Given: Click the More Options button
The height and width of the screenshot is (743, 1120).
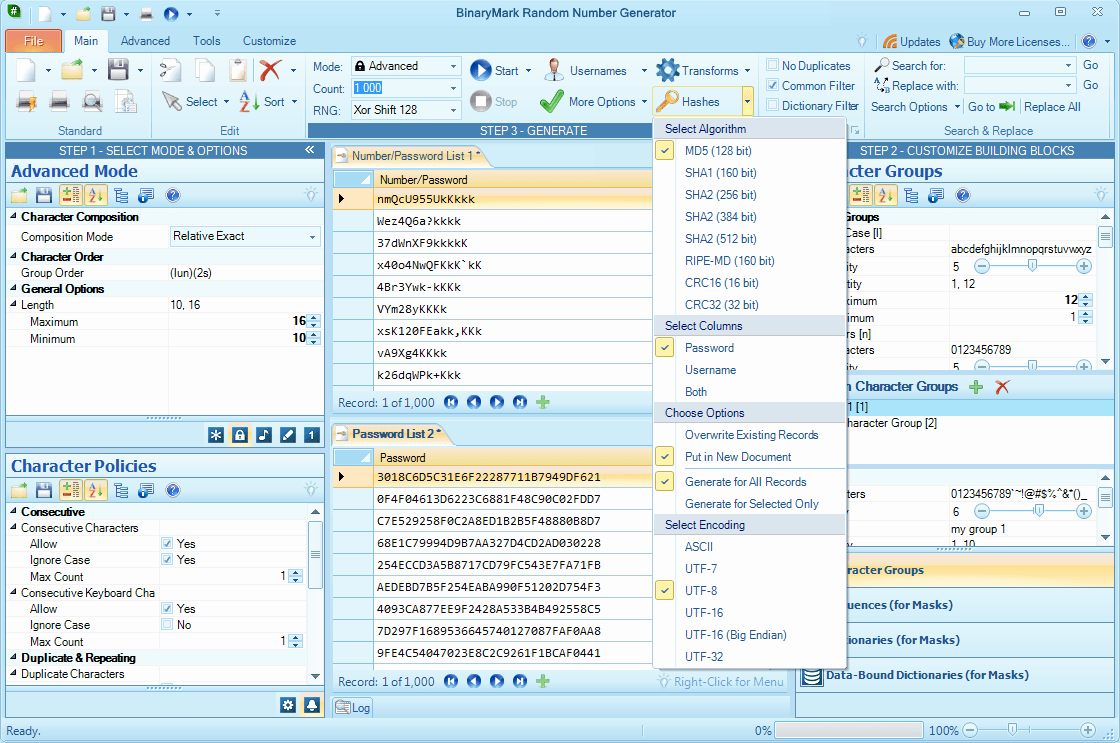Looking at the screenshot, I should 593,101.
